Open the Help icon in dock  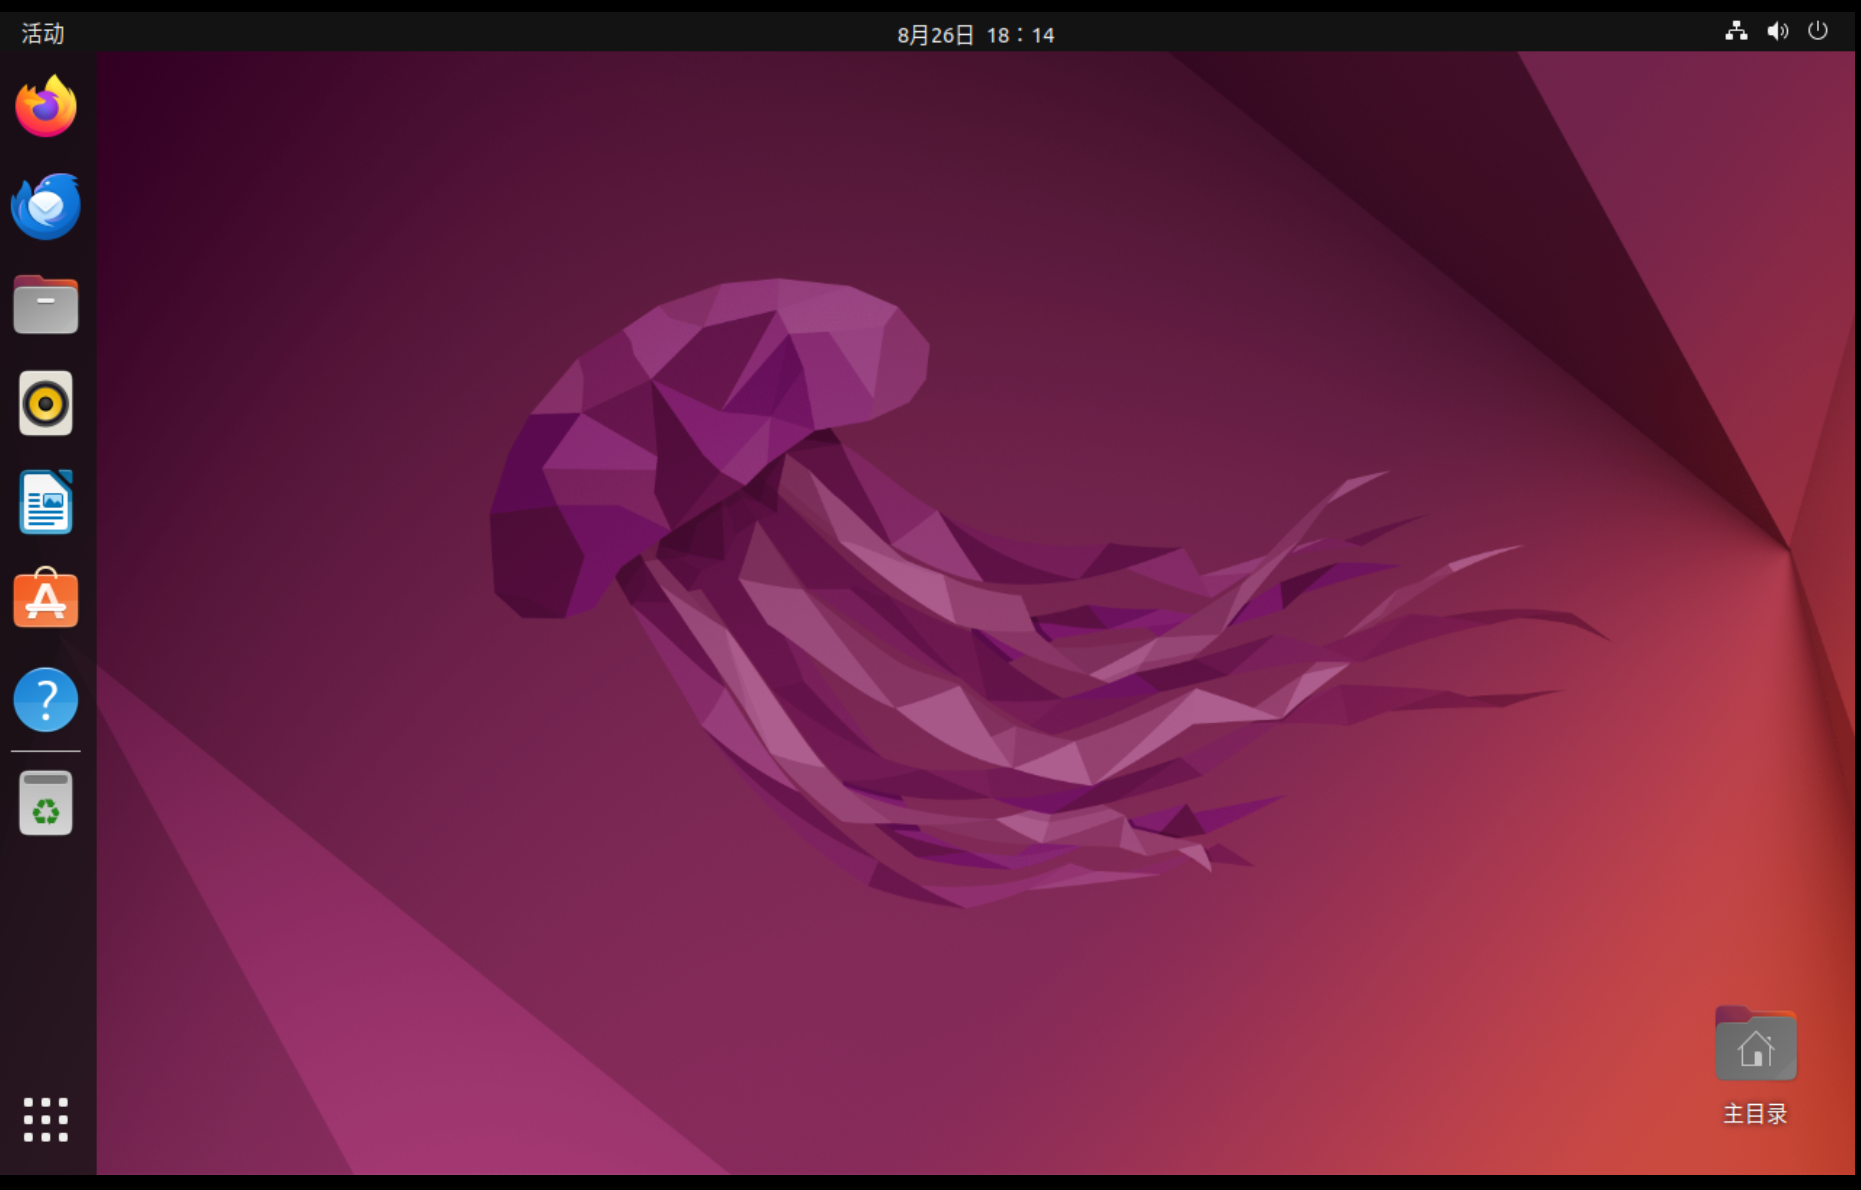[46, 699]
